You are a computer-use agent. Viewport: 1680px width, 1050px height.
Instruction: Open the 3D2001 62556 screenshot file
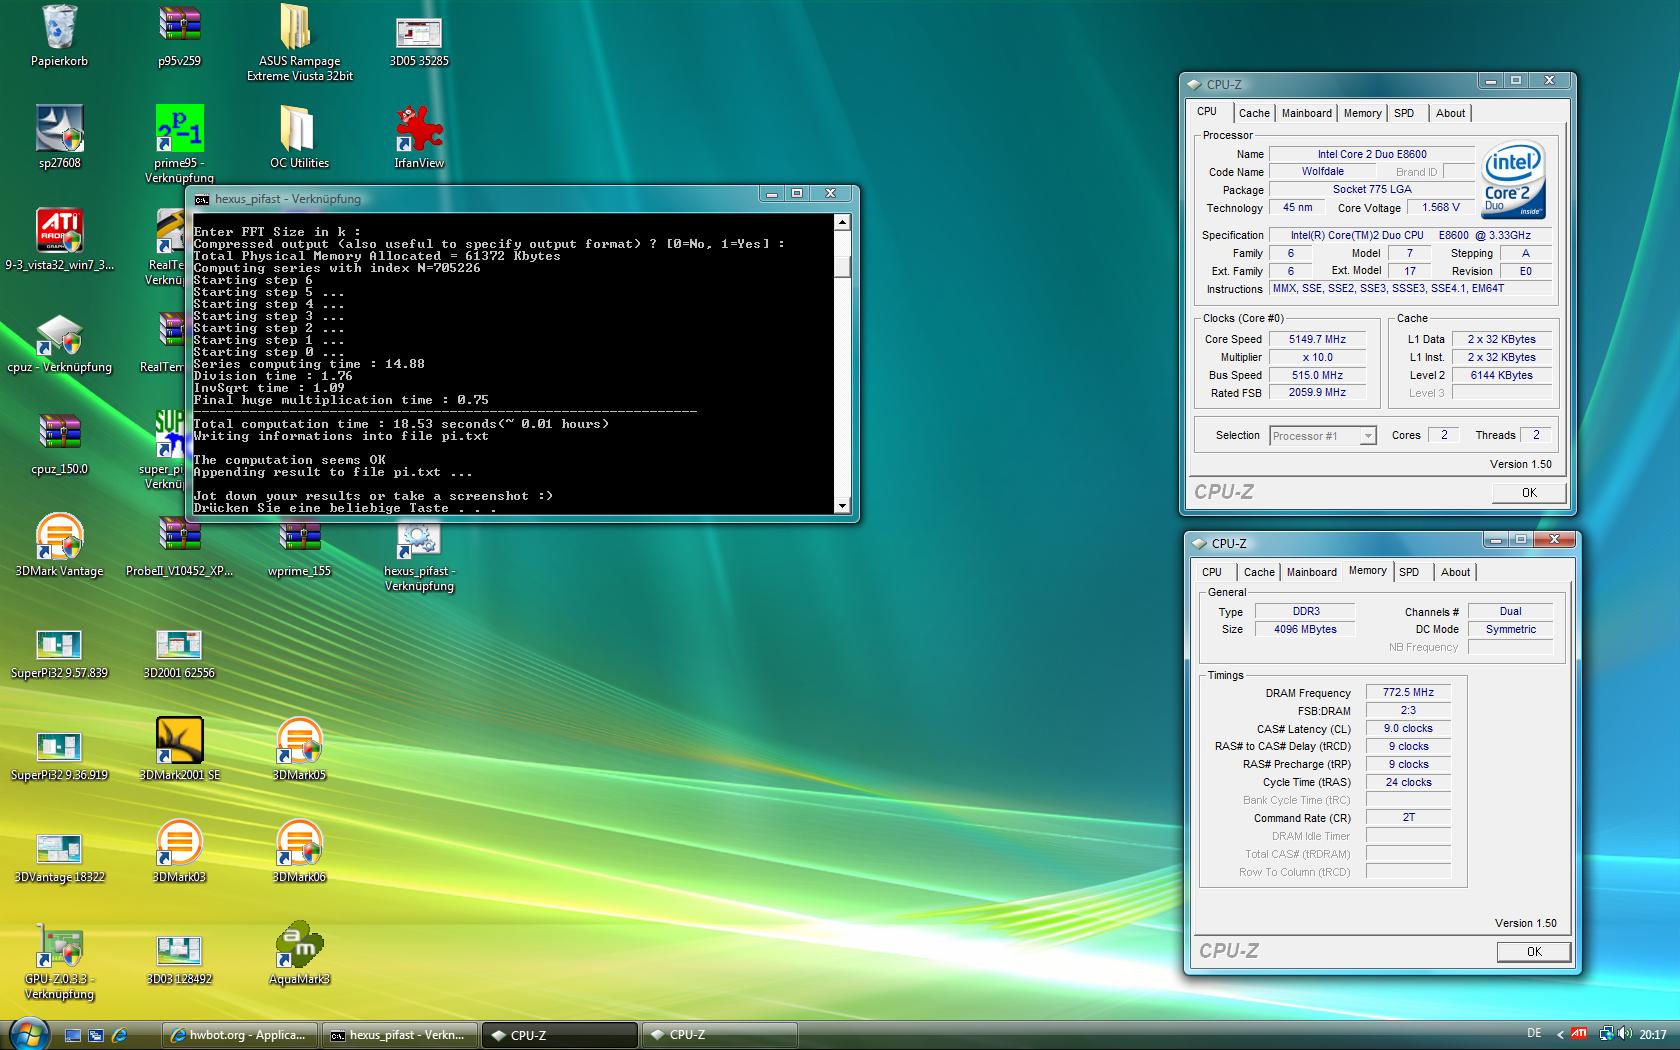(179, 654)
